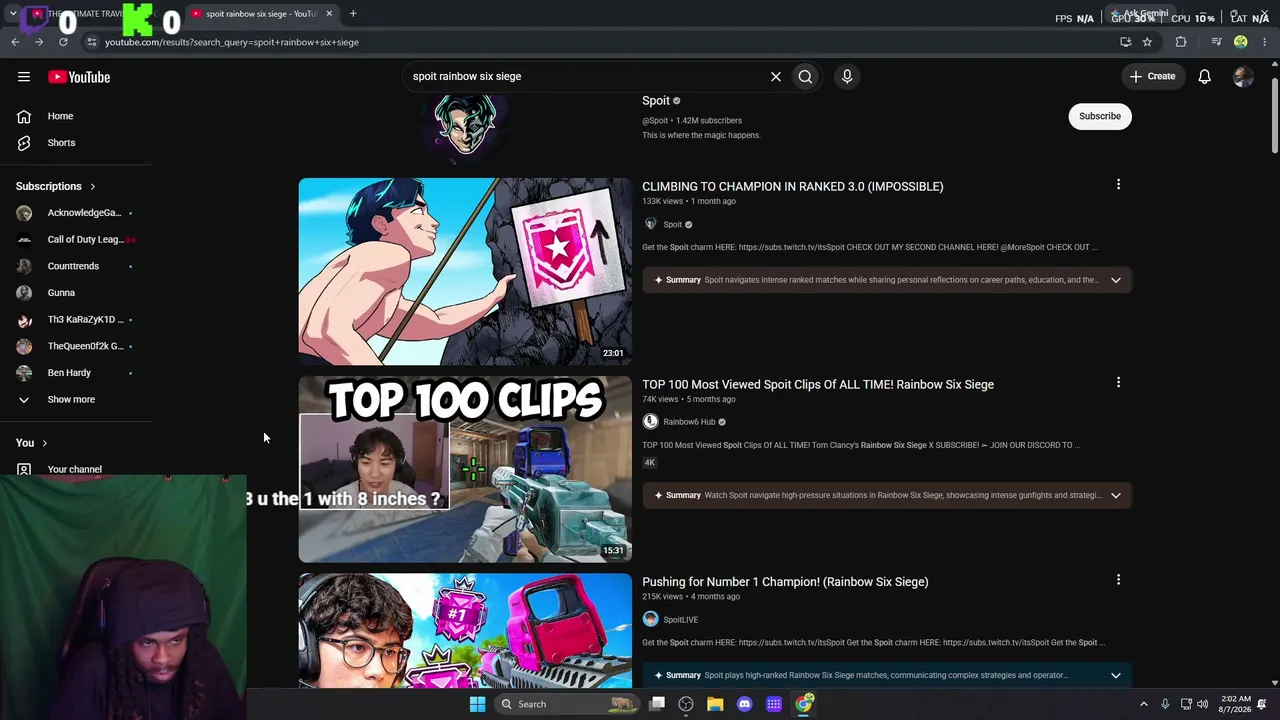Clear the search query with the X
Viewport: 1280px width, 720px height.
(775, 76)
